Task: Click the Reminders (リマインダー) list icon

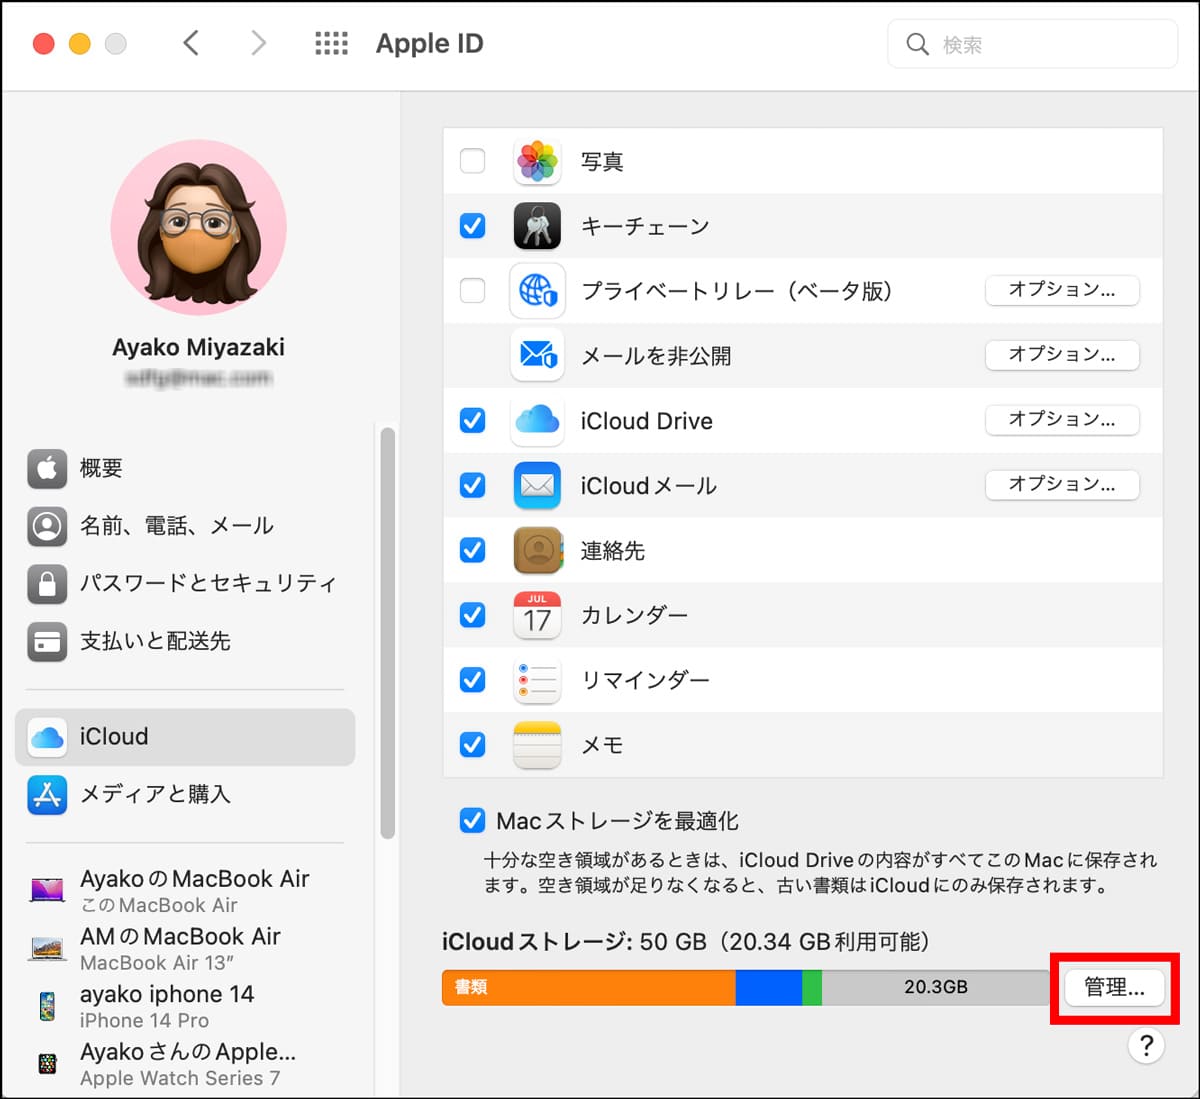Action: tap(537, 680)
